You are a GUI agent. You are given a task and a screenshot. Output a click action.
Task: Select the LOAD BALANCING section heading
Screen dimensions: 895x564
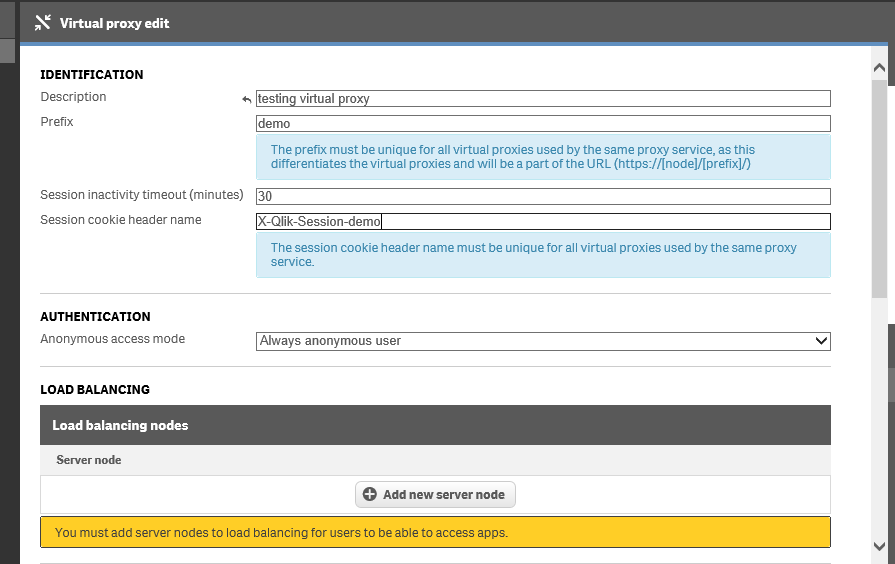[95, 390]
